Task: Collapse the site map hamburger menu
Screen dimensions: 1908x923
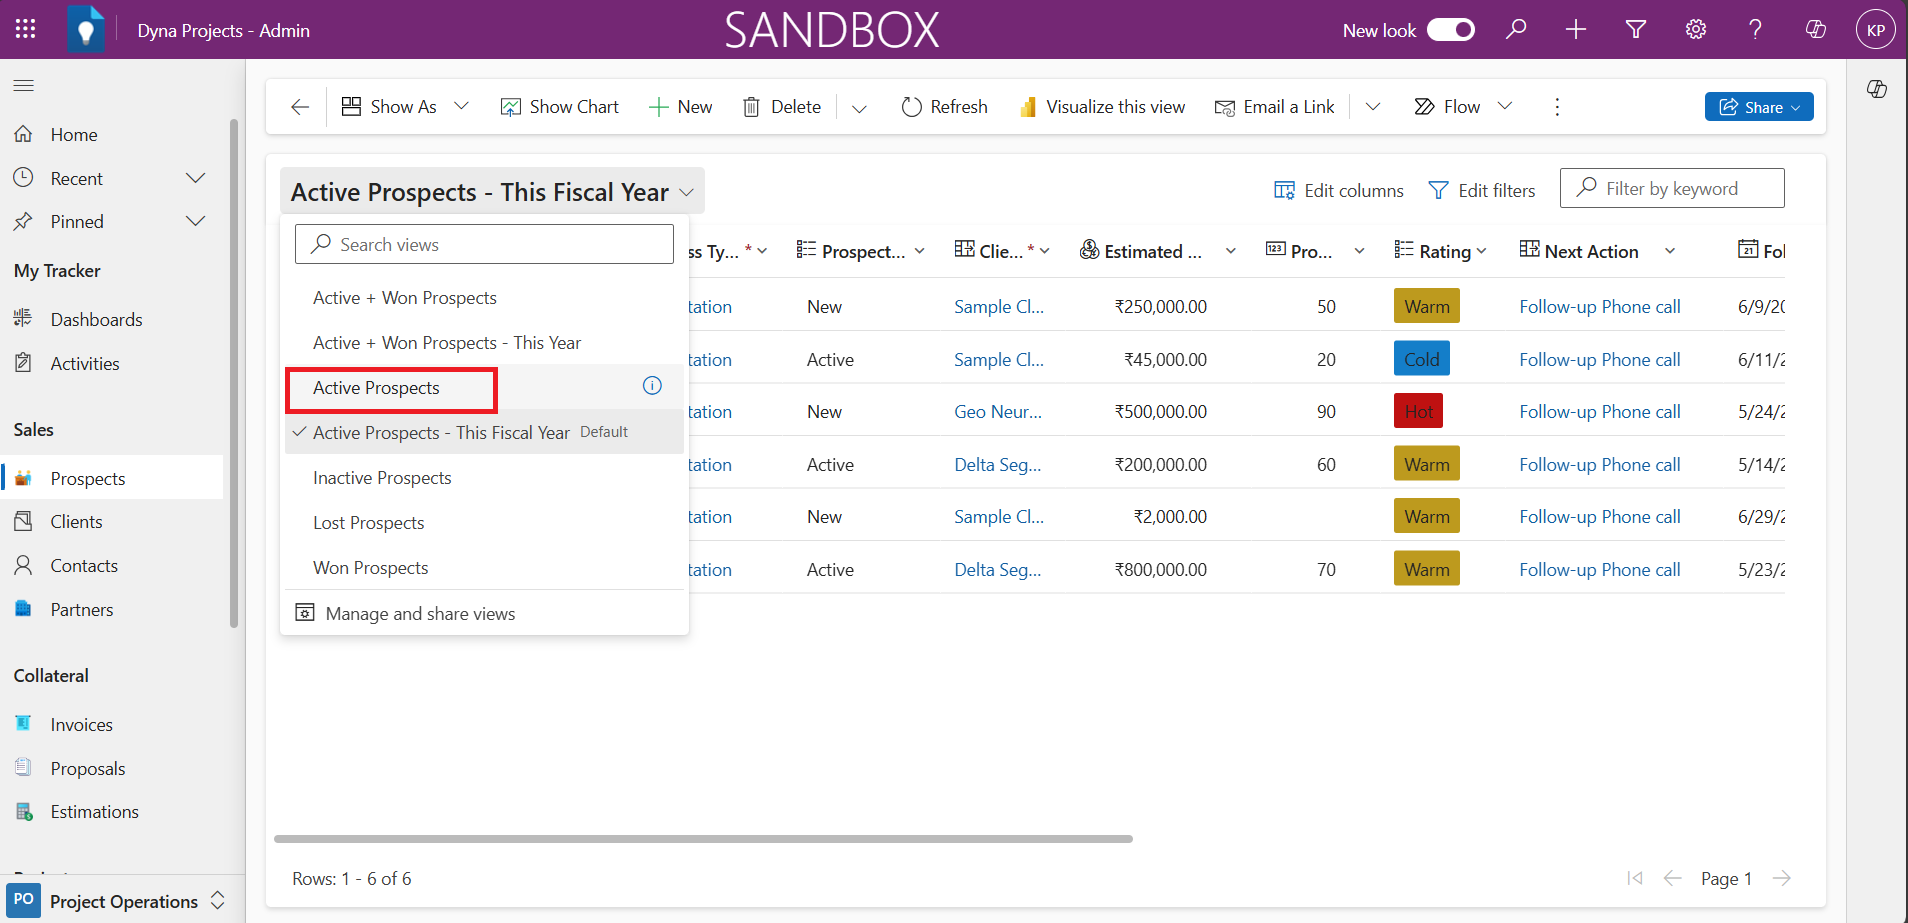Action: [24, 86]
